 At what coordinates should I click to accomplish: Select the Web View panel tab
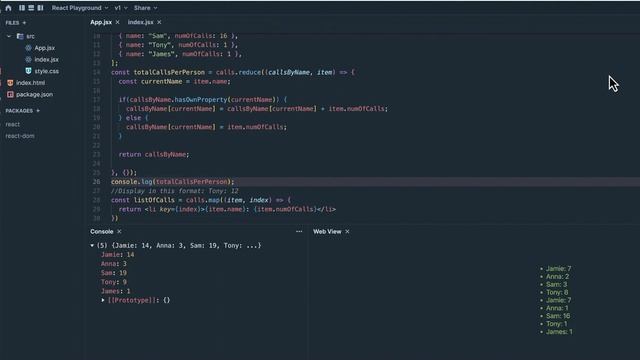(327, 231)
